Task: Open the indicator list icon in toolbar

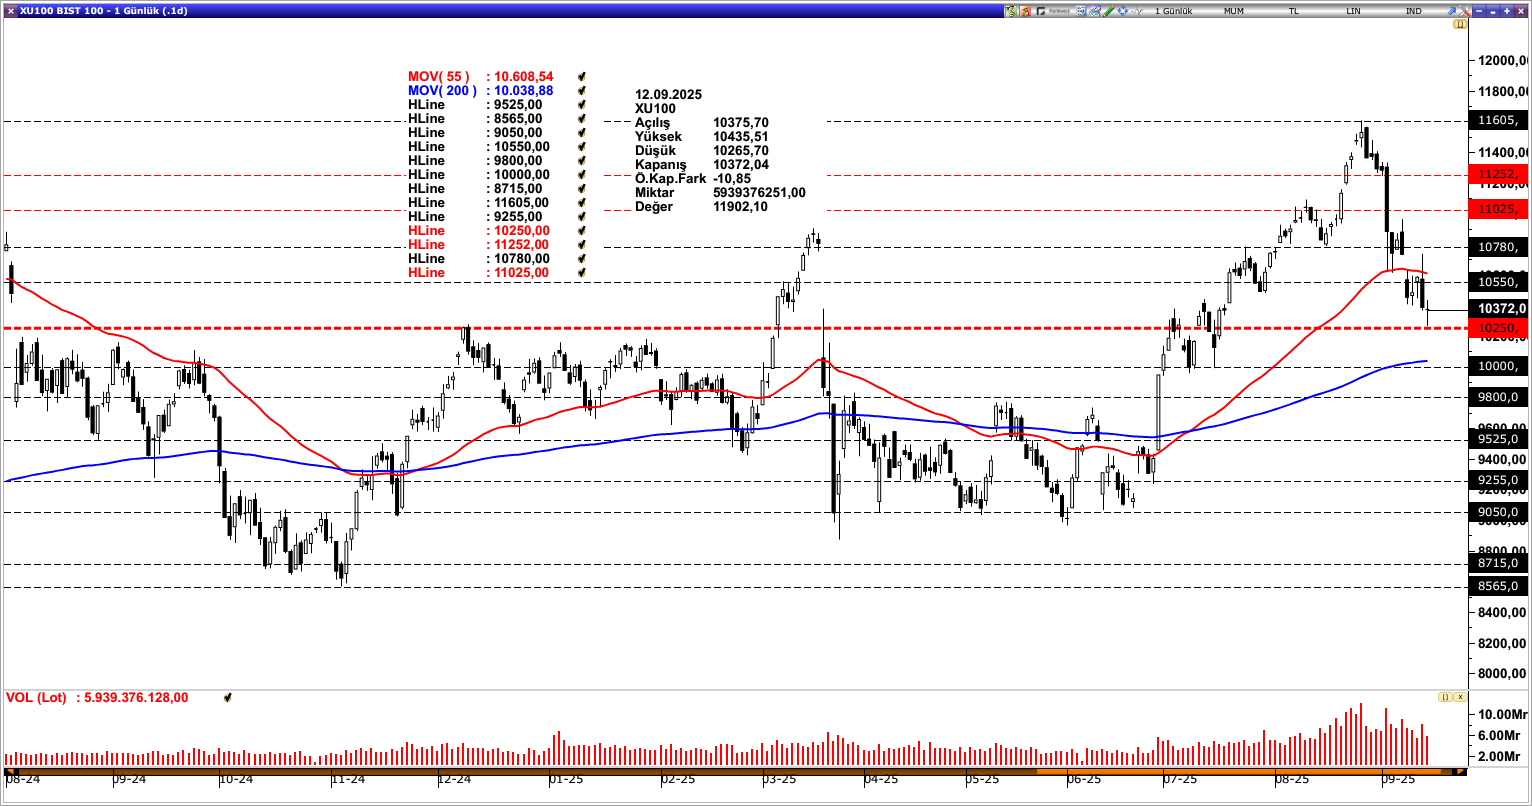Action: [1081, 11]
